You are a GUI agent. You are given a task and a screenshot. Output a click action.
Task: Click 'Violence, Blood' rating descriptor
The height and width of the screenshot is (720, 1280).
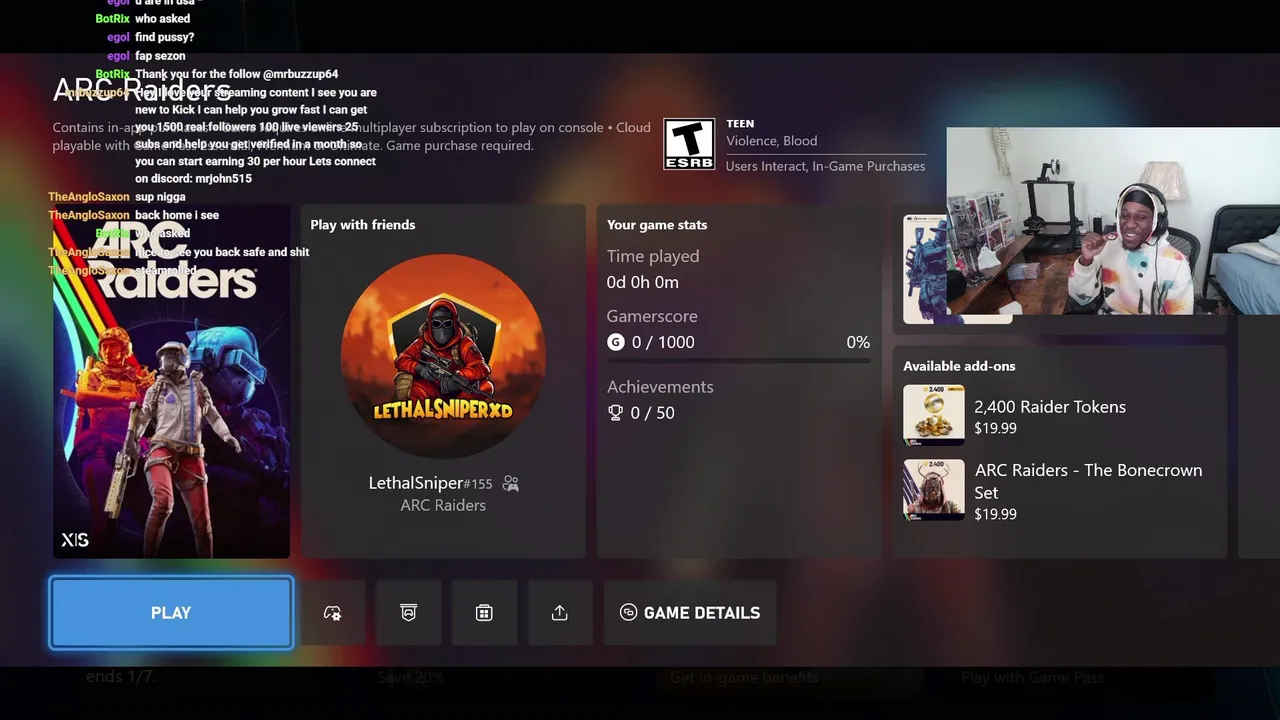[772, 141]
